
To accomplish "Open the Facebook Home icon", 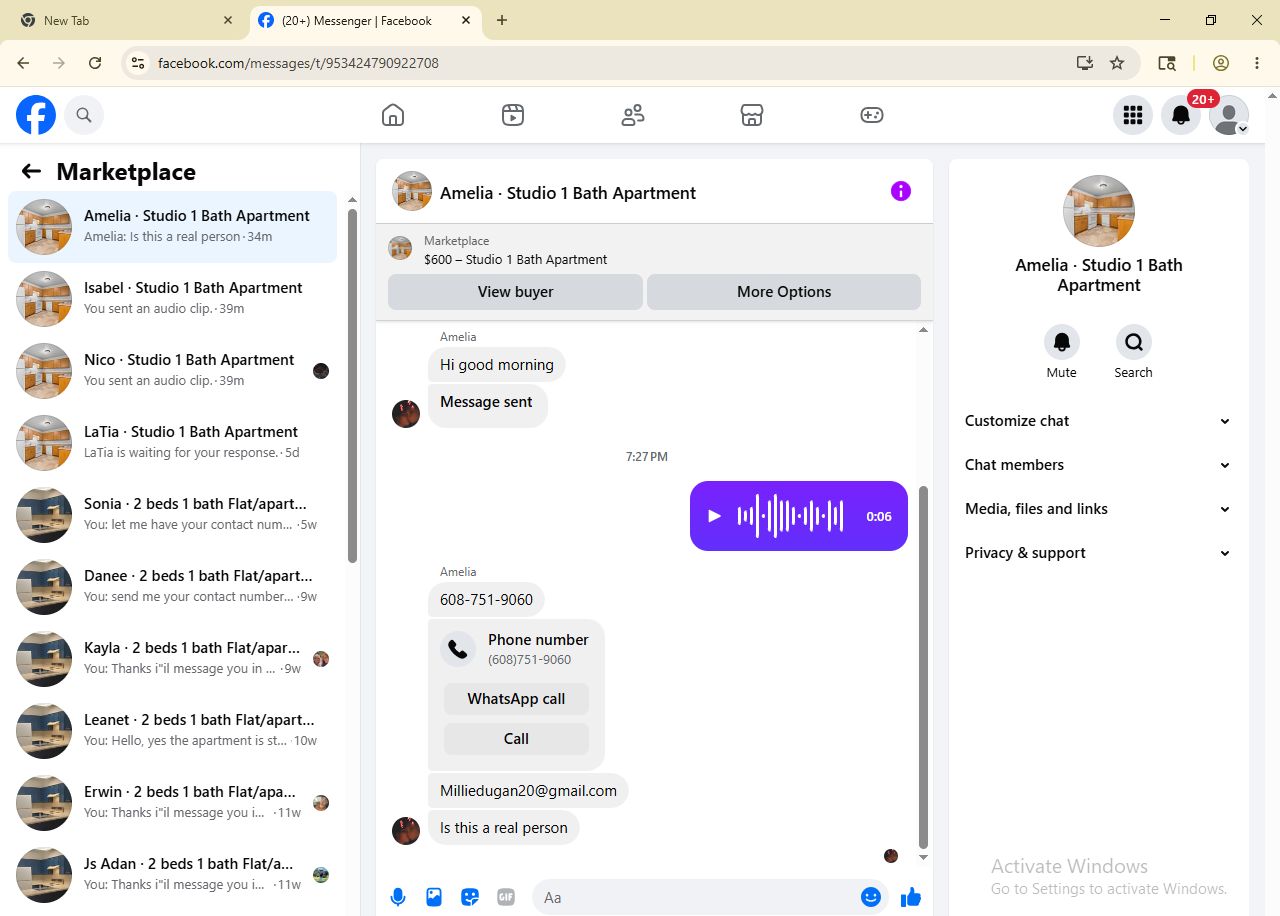I will coord(393,115).
